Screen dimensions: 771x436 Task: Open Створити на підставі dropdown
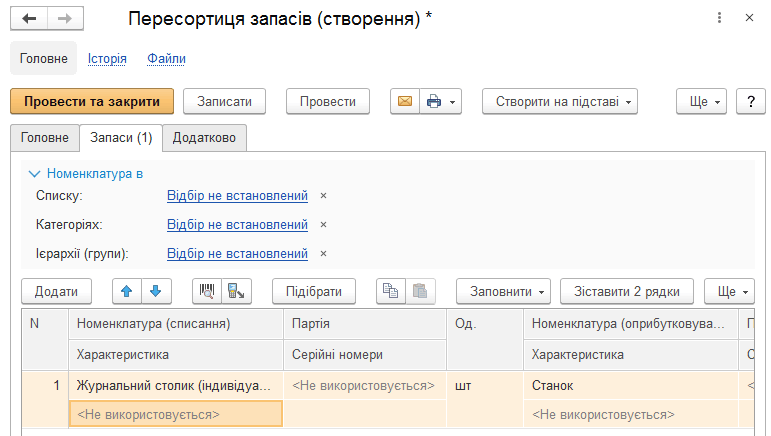pyautogui.click(x=560, y=101)
